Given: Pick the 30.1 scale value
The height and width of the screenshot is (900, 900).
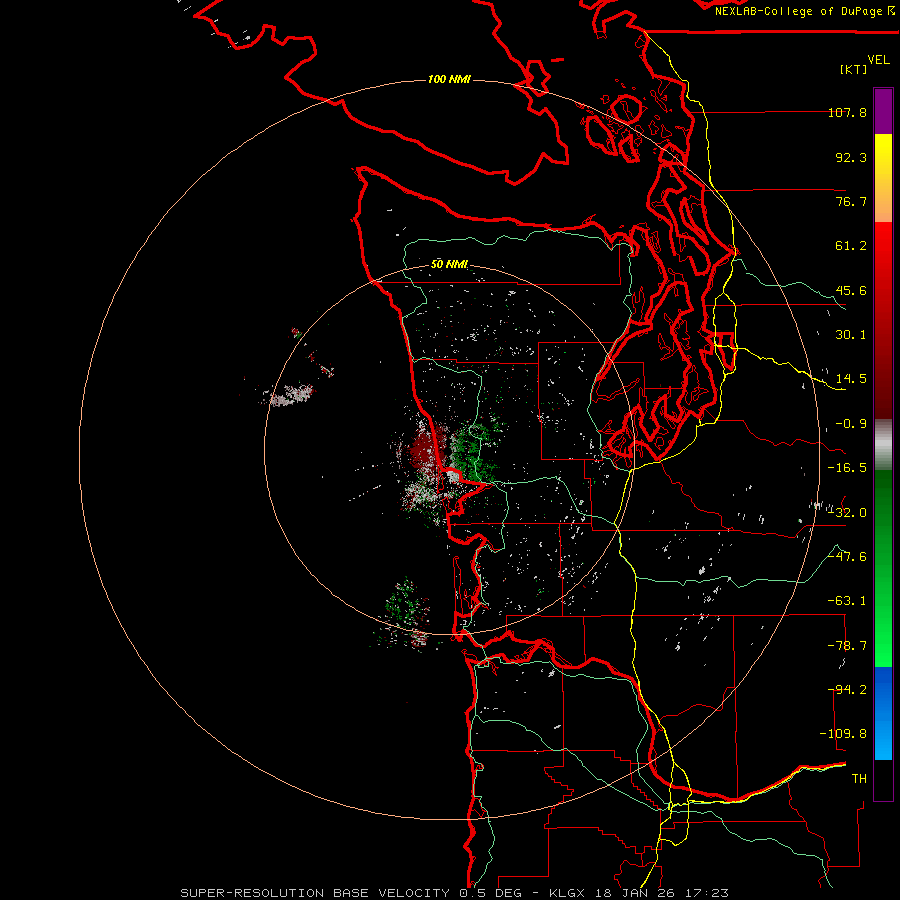Looking at the screenshot, I should click(851, 335).
